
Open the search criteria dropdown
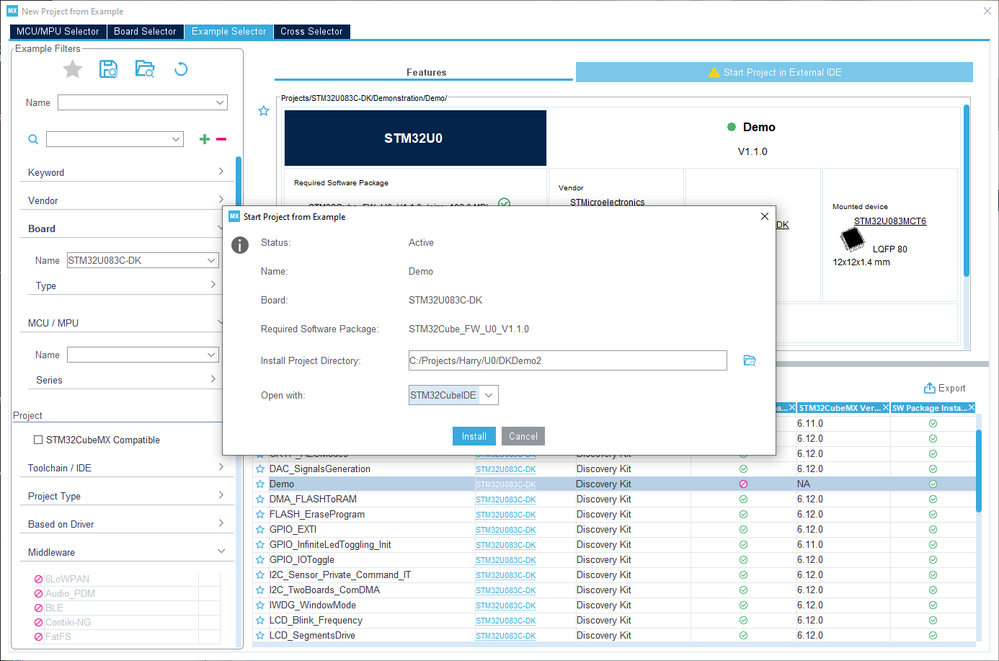176,139
